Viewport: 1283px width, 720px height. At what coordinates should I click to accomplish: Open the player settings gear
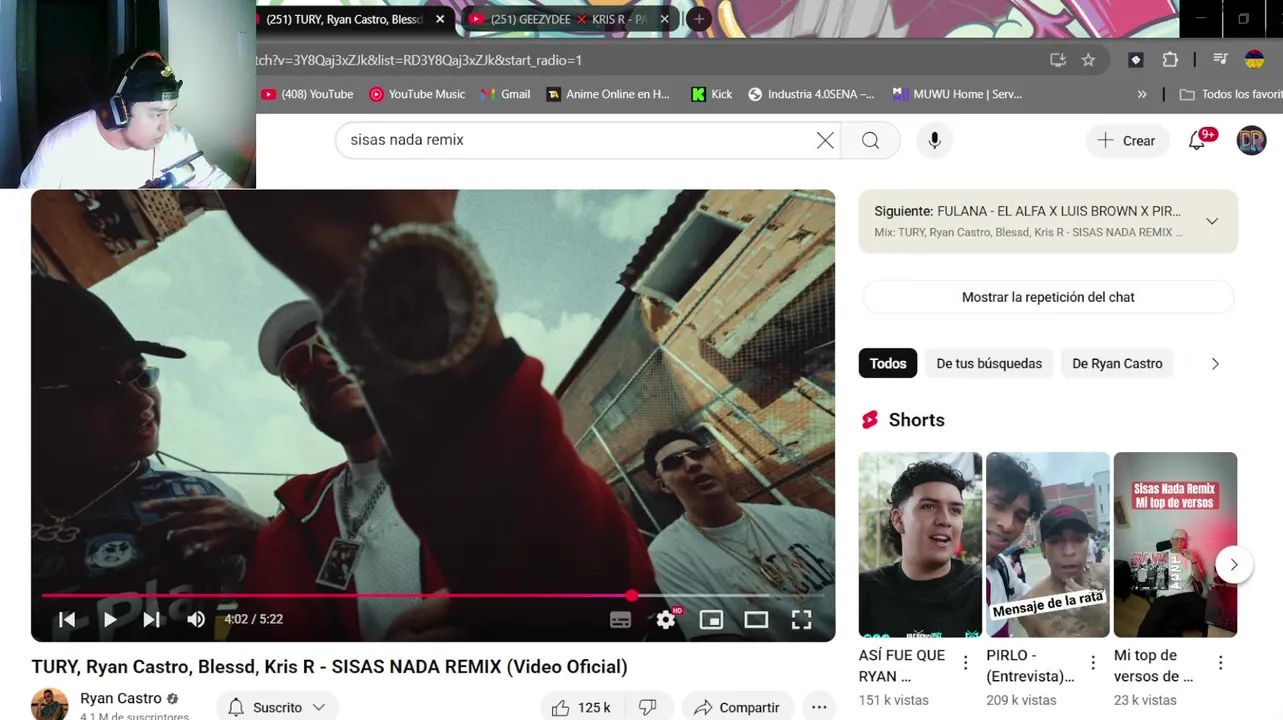click(x=666, y=620)
